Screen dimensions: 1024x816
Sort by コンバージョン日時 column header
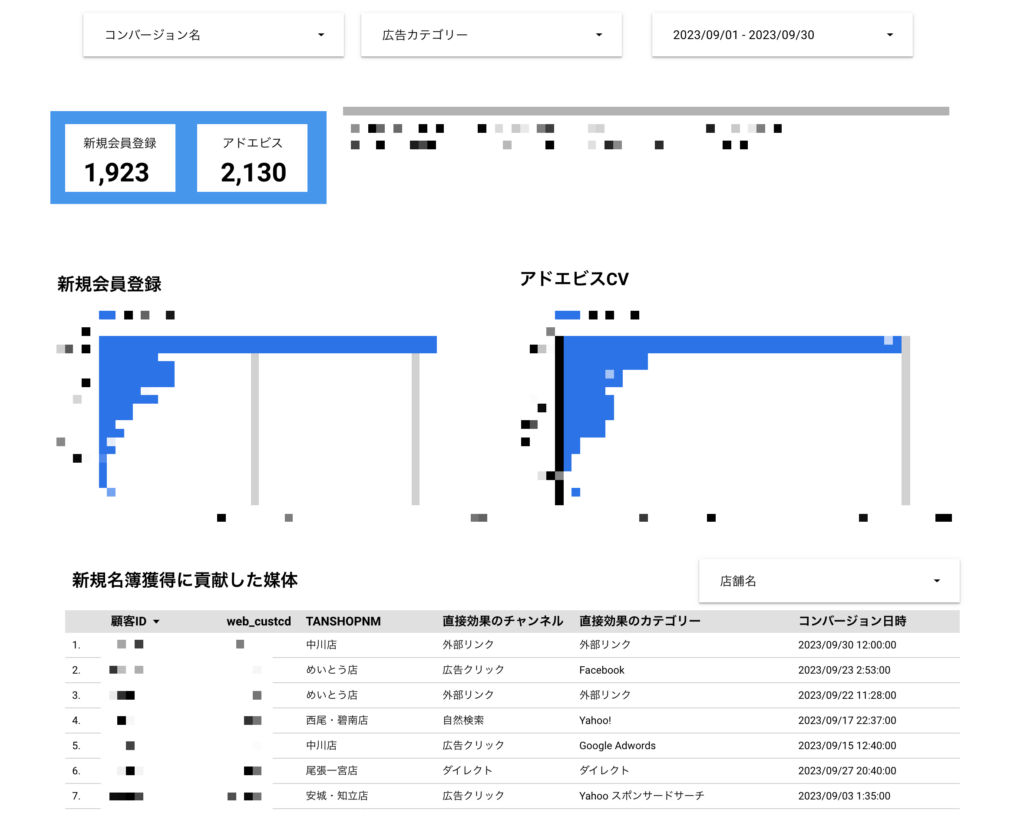852,621
